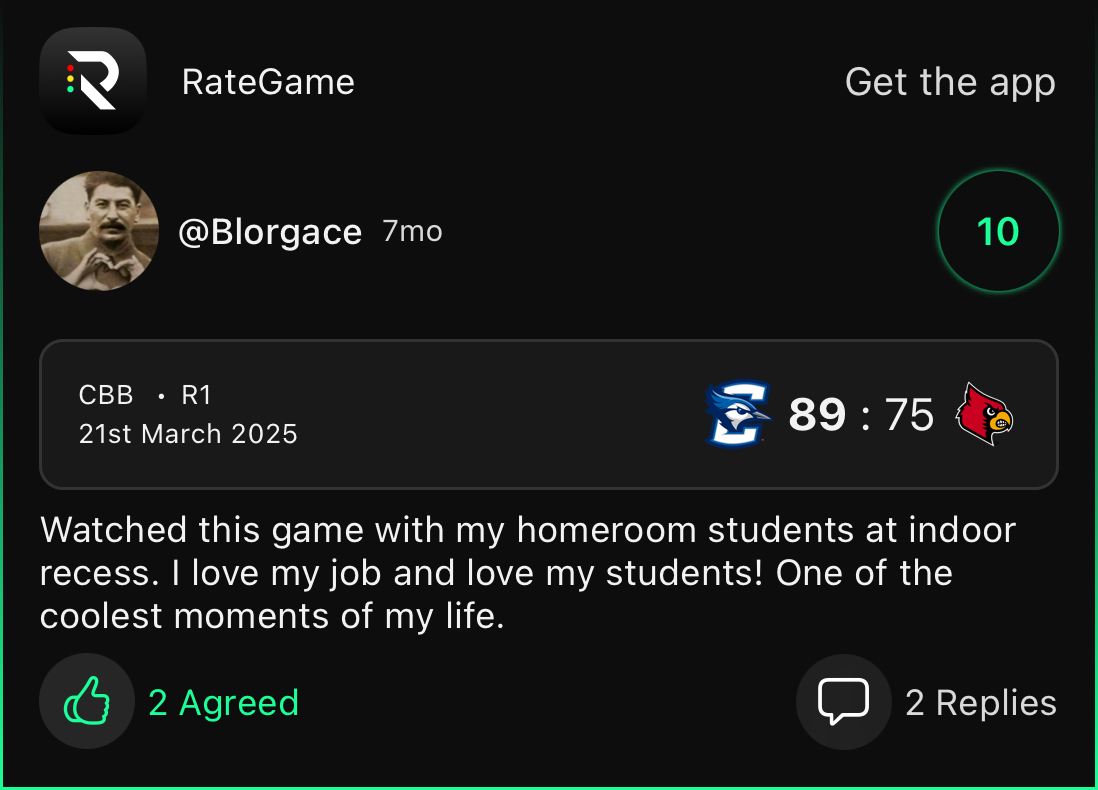
Task: Click the RateGame brand name text
Action: click(x=268, y=82)
